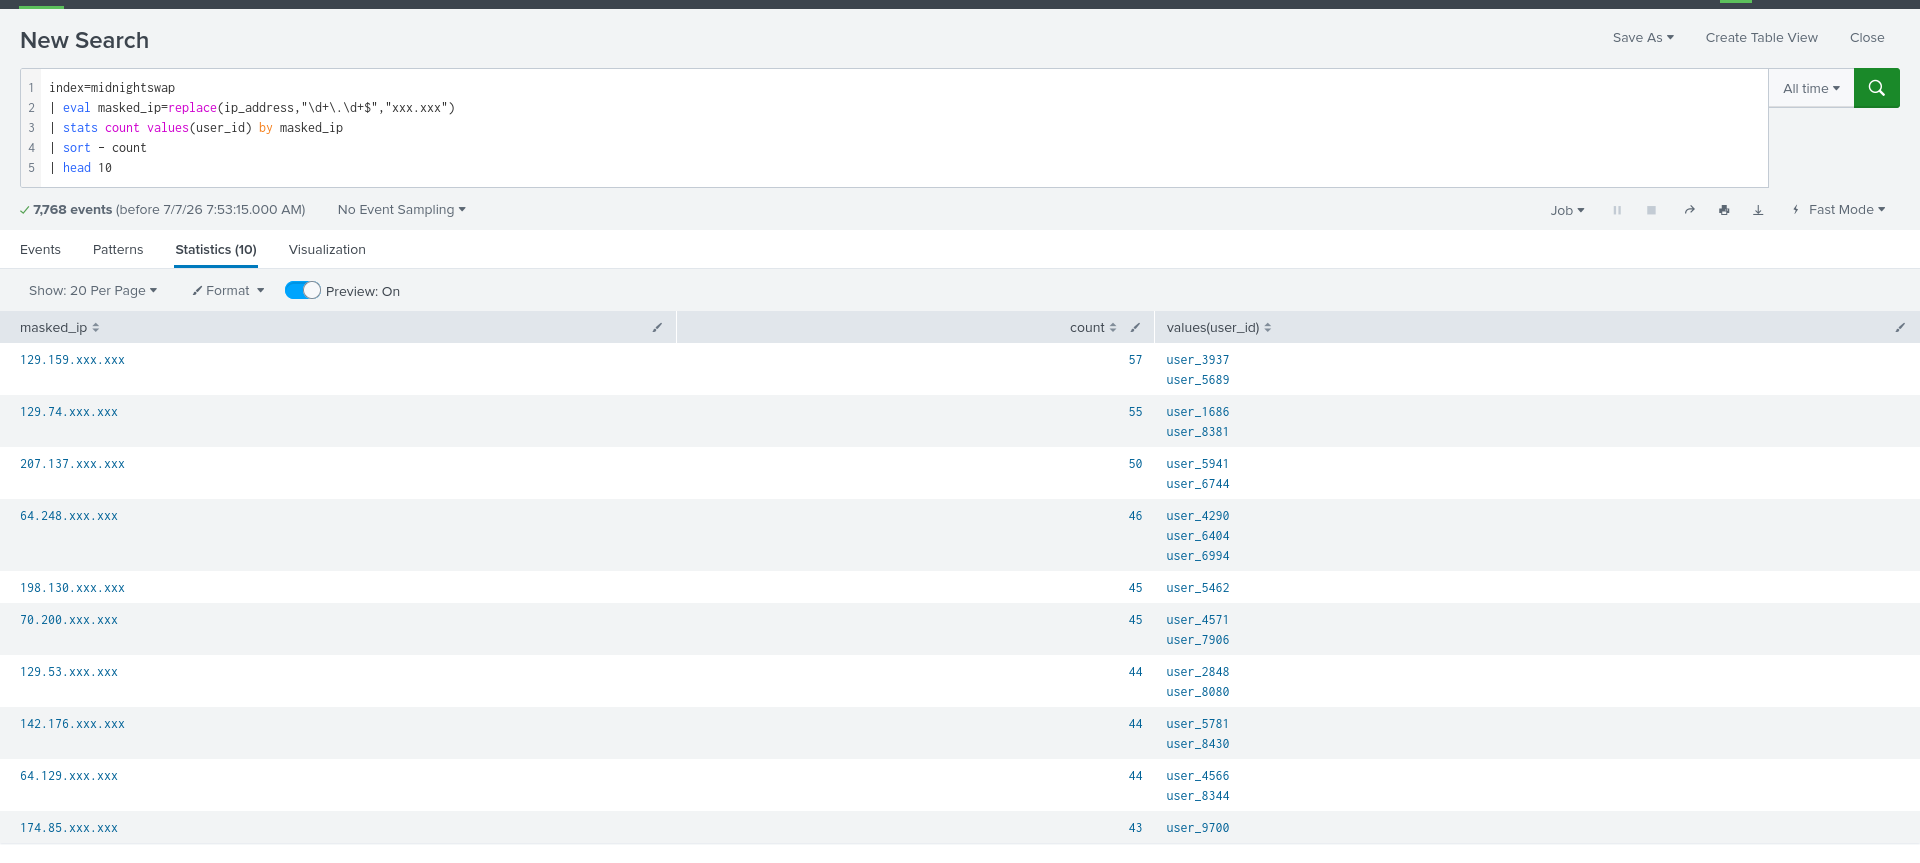Click user_5689 value

(1198, 380)
